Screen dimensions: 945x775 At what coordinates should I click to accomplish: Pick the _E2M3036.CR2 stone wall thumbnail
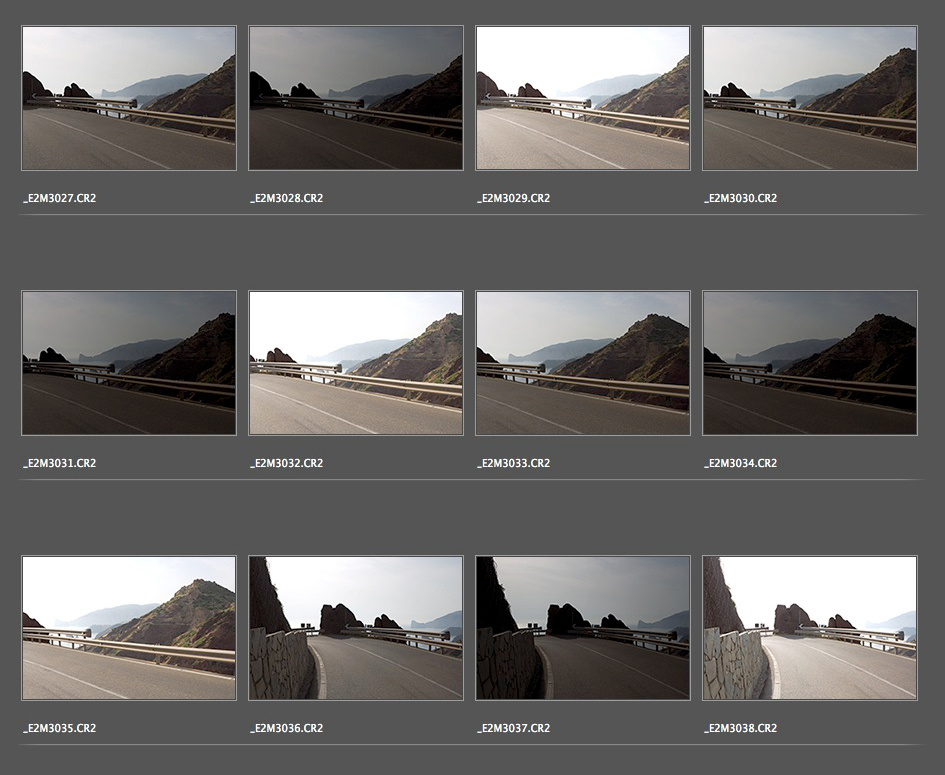(x=356, y=628)
